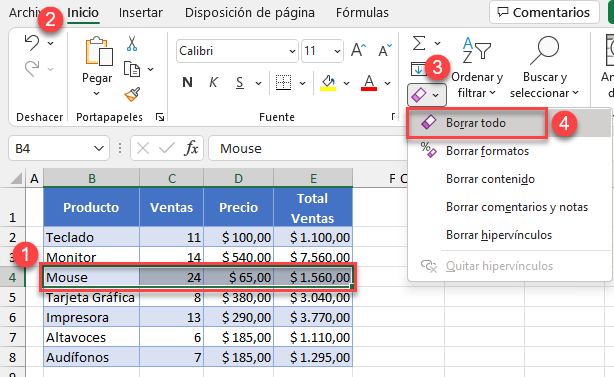Click the Cut scissors icon
Viewport: 614px width, 377px height.
coord(132,43)
